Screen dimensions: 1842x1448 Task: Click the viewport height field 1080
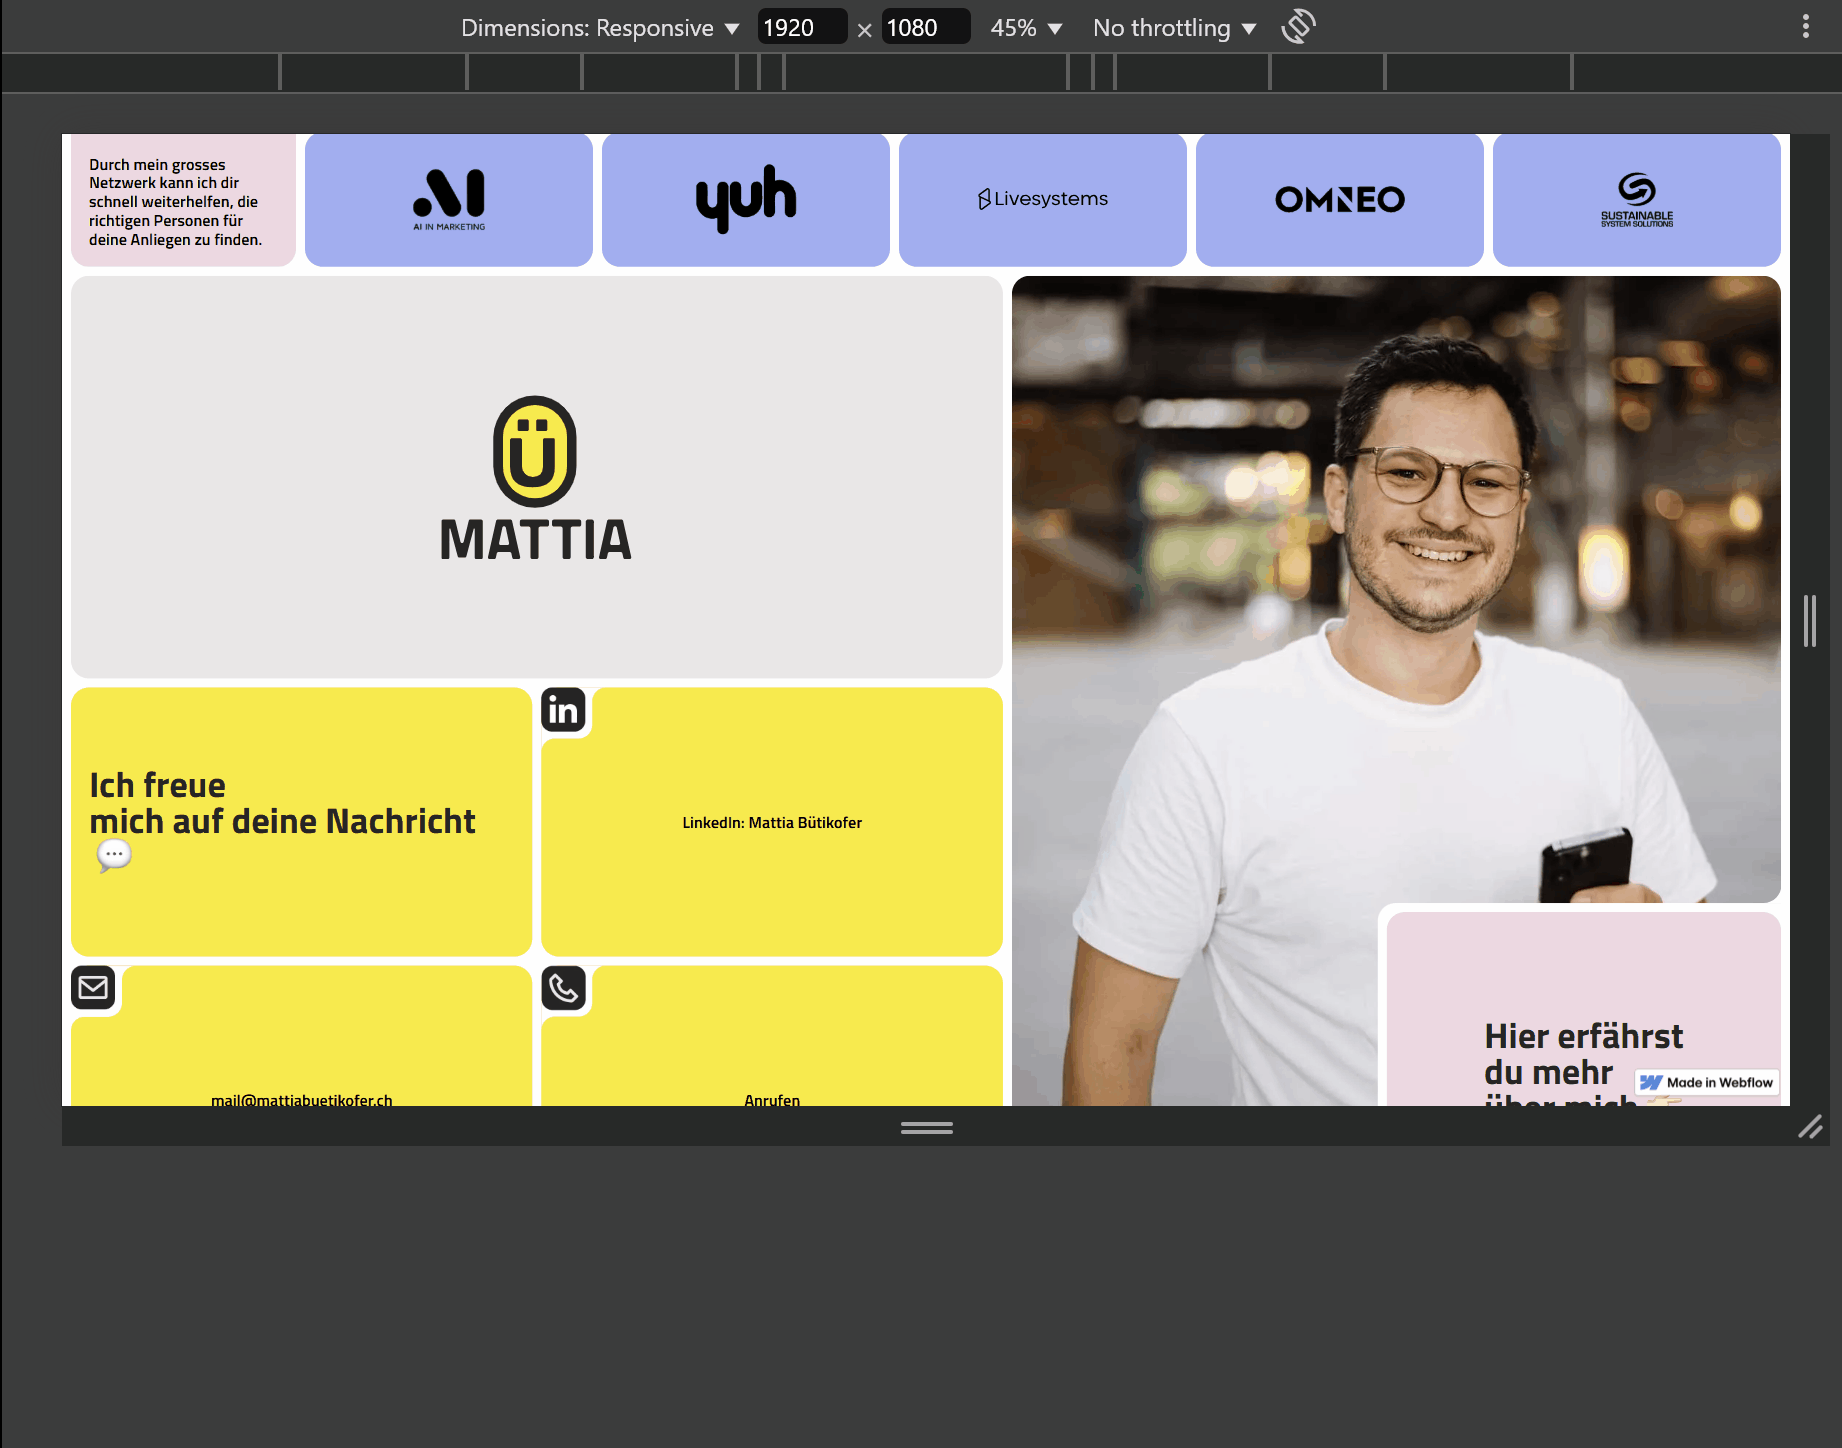pos(926,27)
